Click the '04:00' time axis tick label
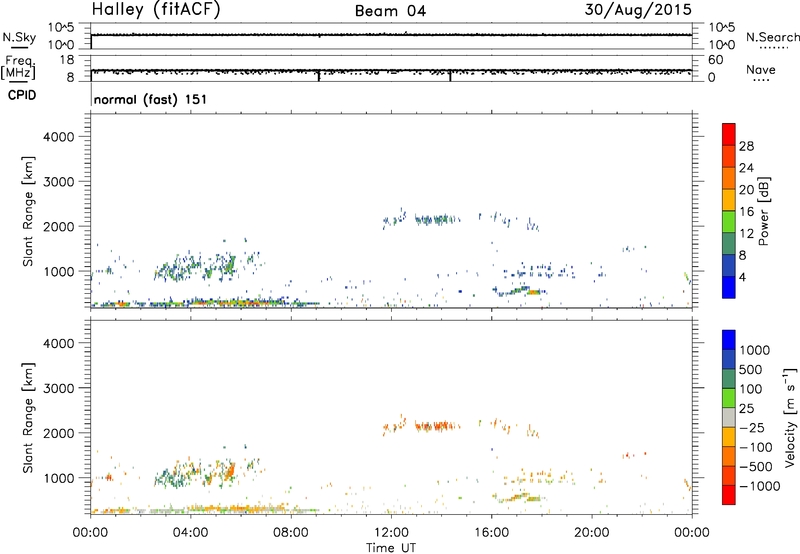This screenshot has height=554, width=800. pyautogui.click(x=190, y=532)
